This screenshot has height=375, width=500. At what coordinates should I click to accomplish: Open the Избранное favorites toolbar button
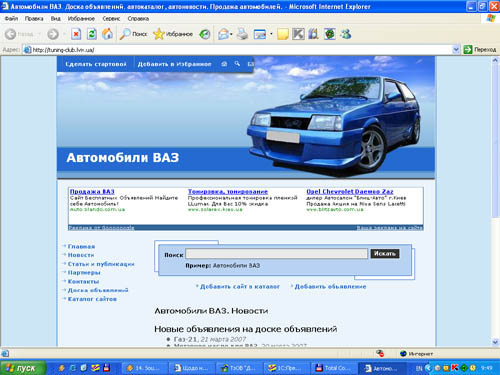173,34
